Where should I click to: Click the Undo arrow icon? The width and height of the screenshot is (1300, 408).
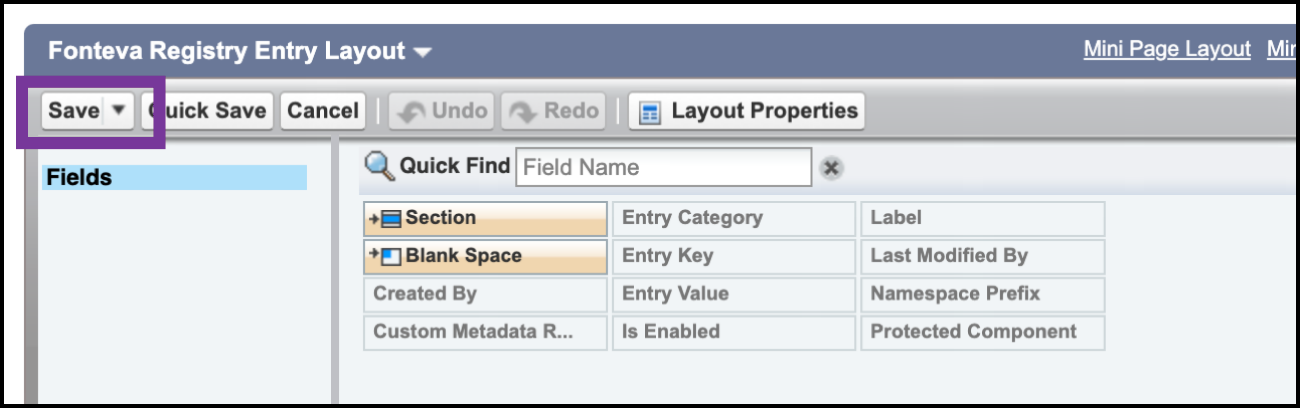(410, 112)
